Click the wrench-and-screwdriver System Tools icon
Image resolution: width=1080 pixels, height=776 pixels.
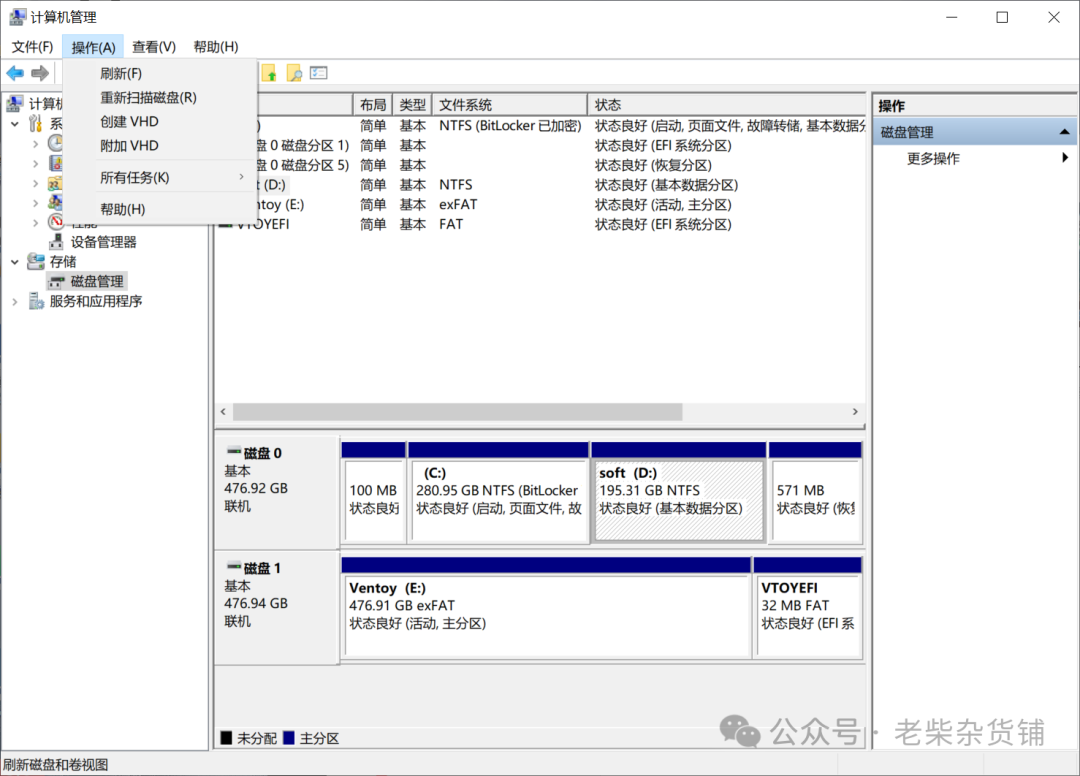point(35,124)
